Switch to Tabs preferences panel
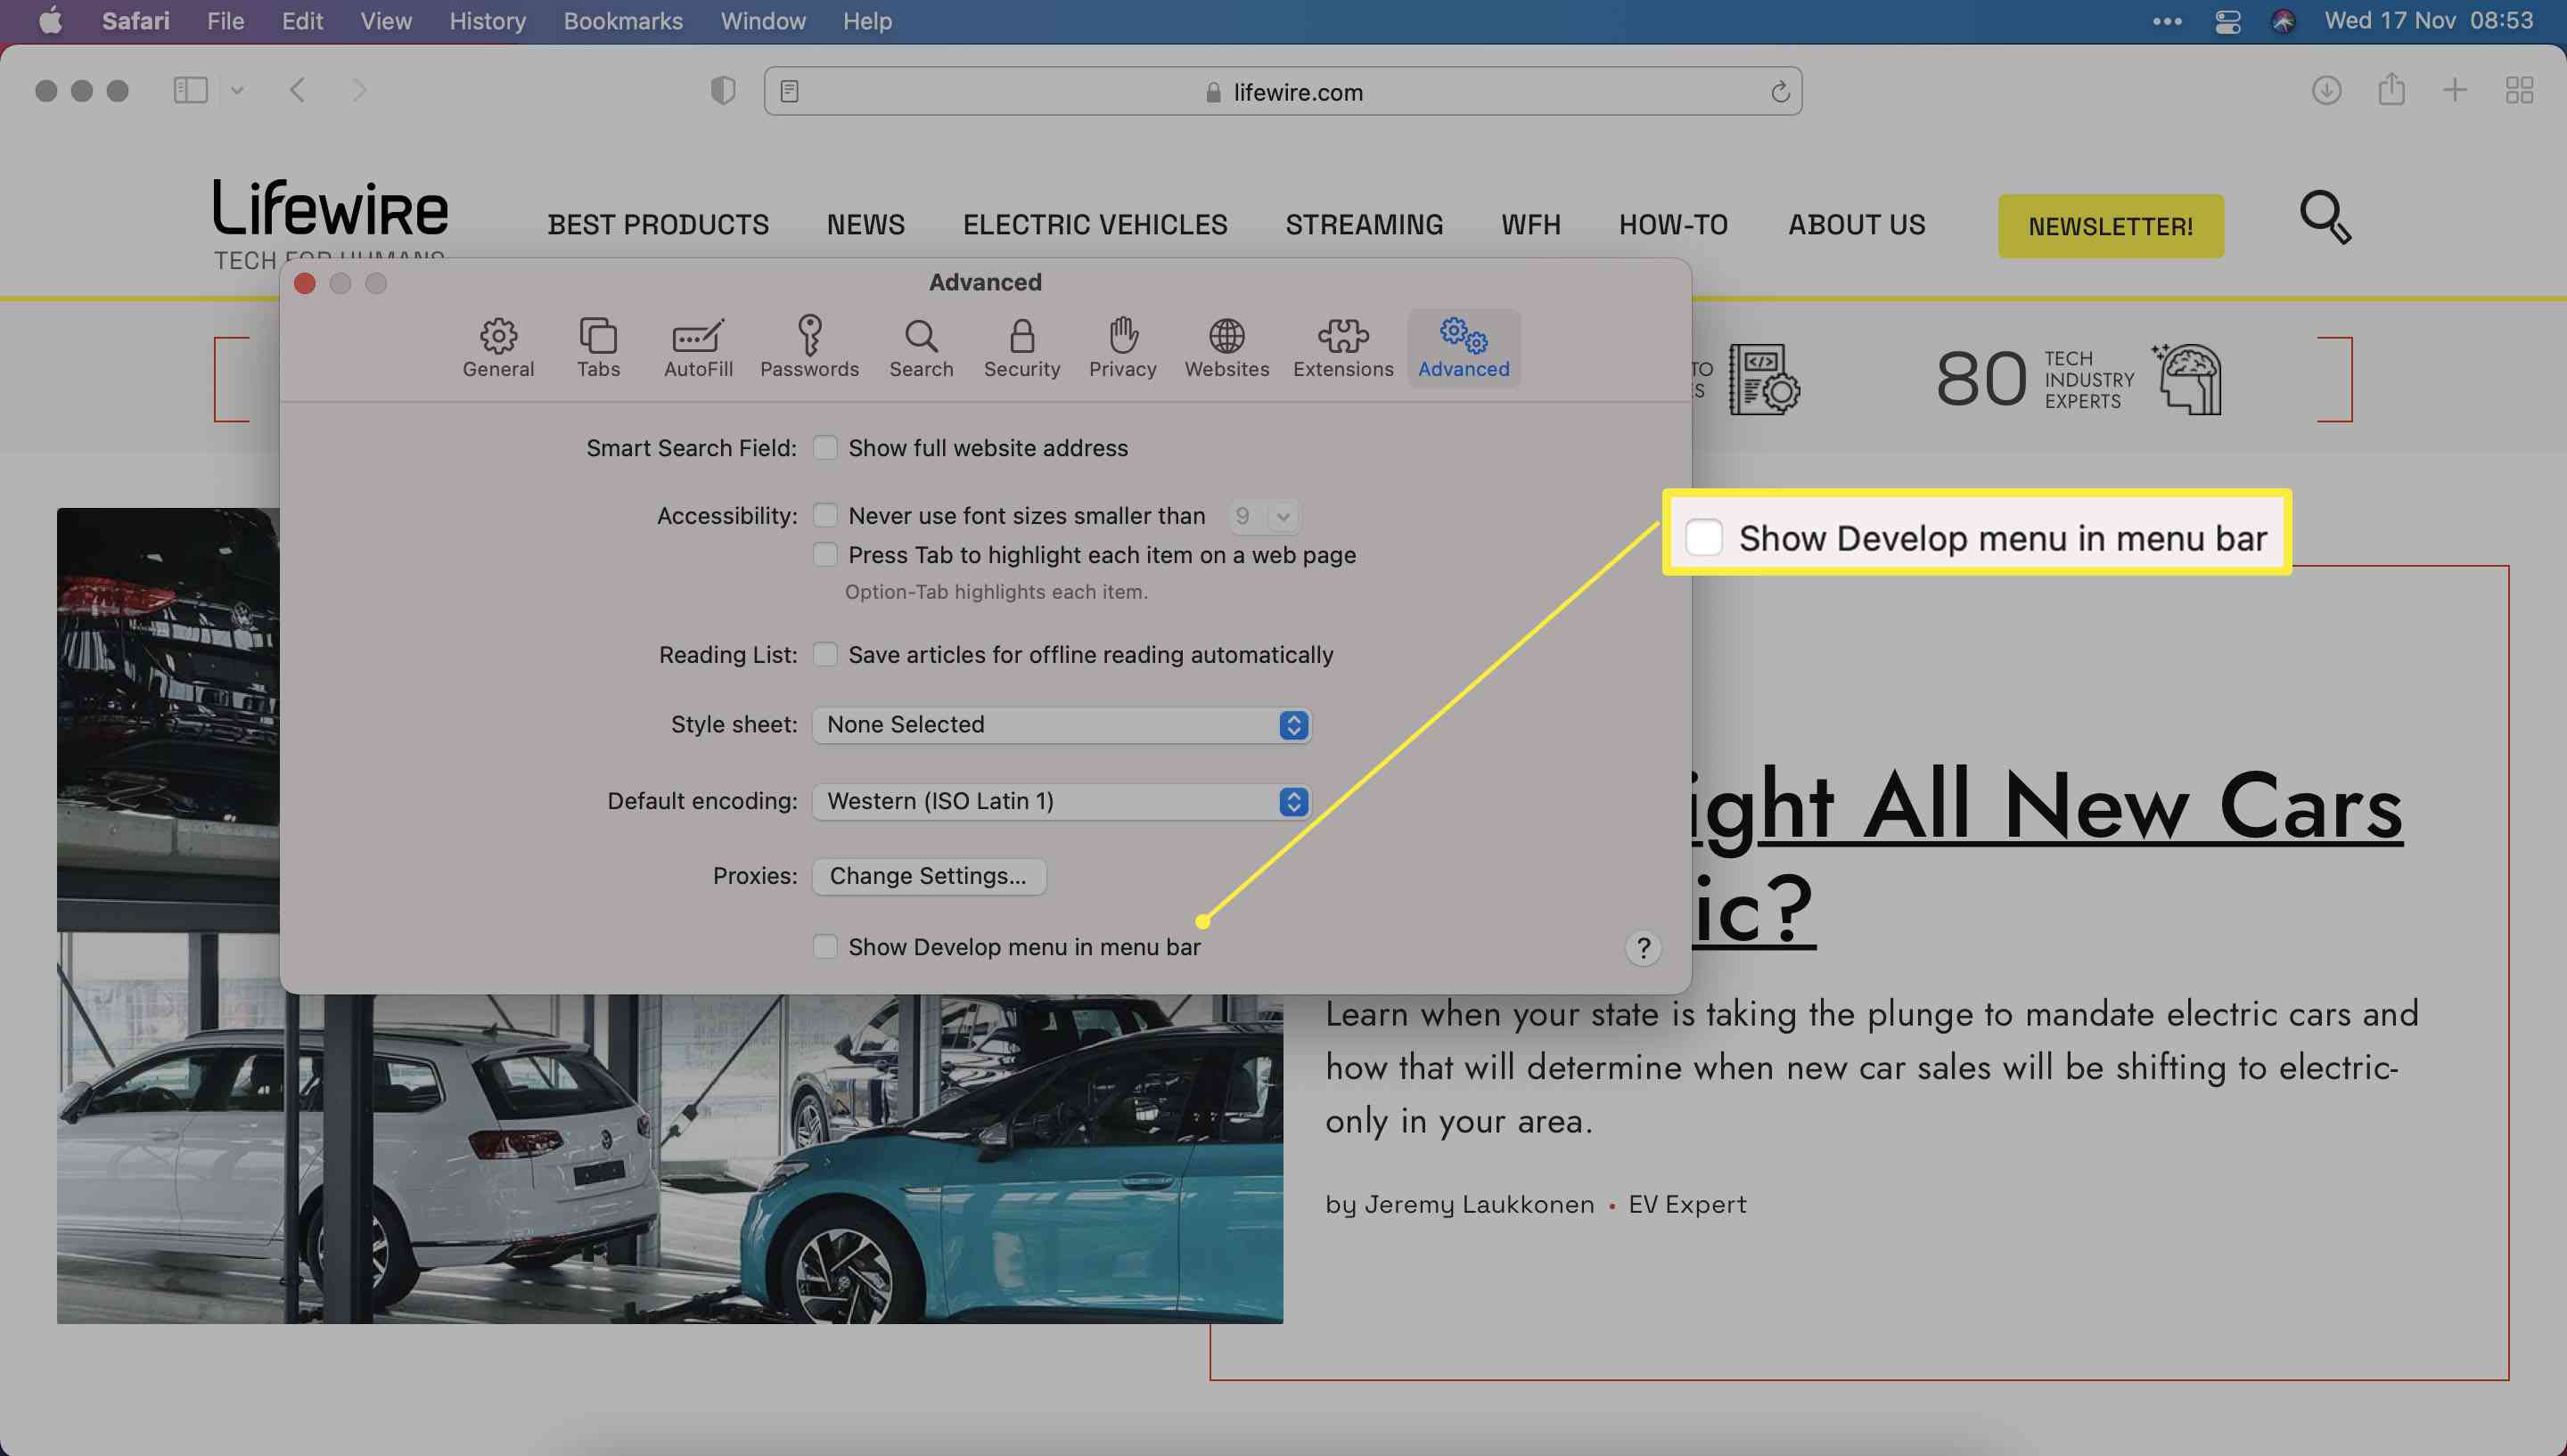 pos(598,346)
